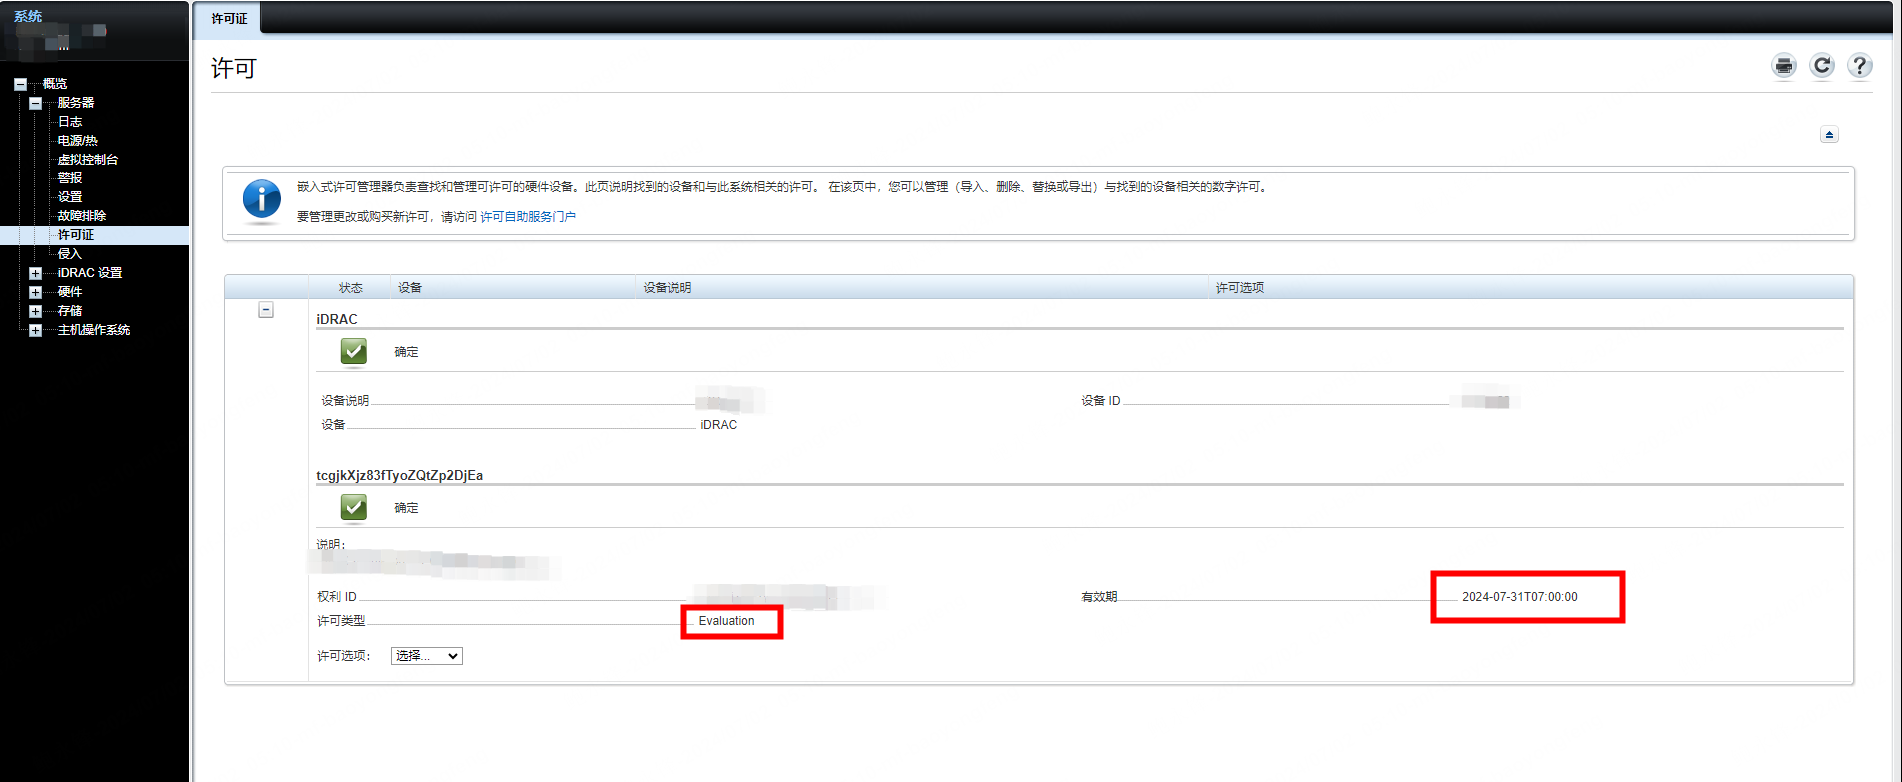The height and width of the screenshot is (782, 1902).
Task: Click the tcgjkXjz83fTyoZQtZp2DjEa license title
Action: pyautogui.click(x=400, y=475)
